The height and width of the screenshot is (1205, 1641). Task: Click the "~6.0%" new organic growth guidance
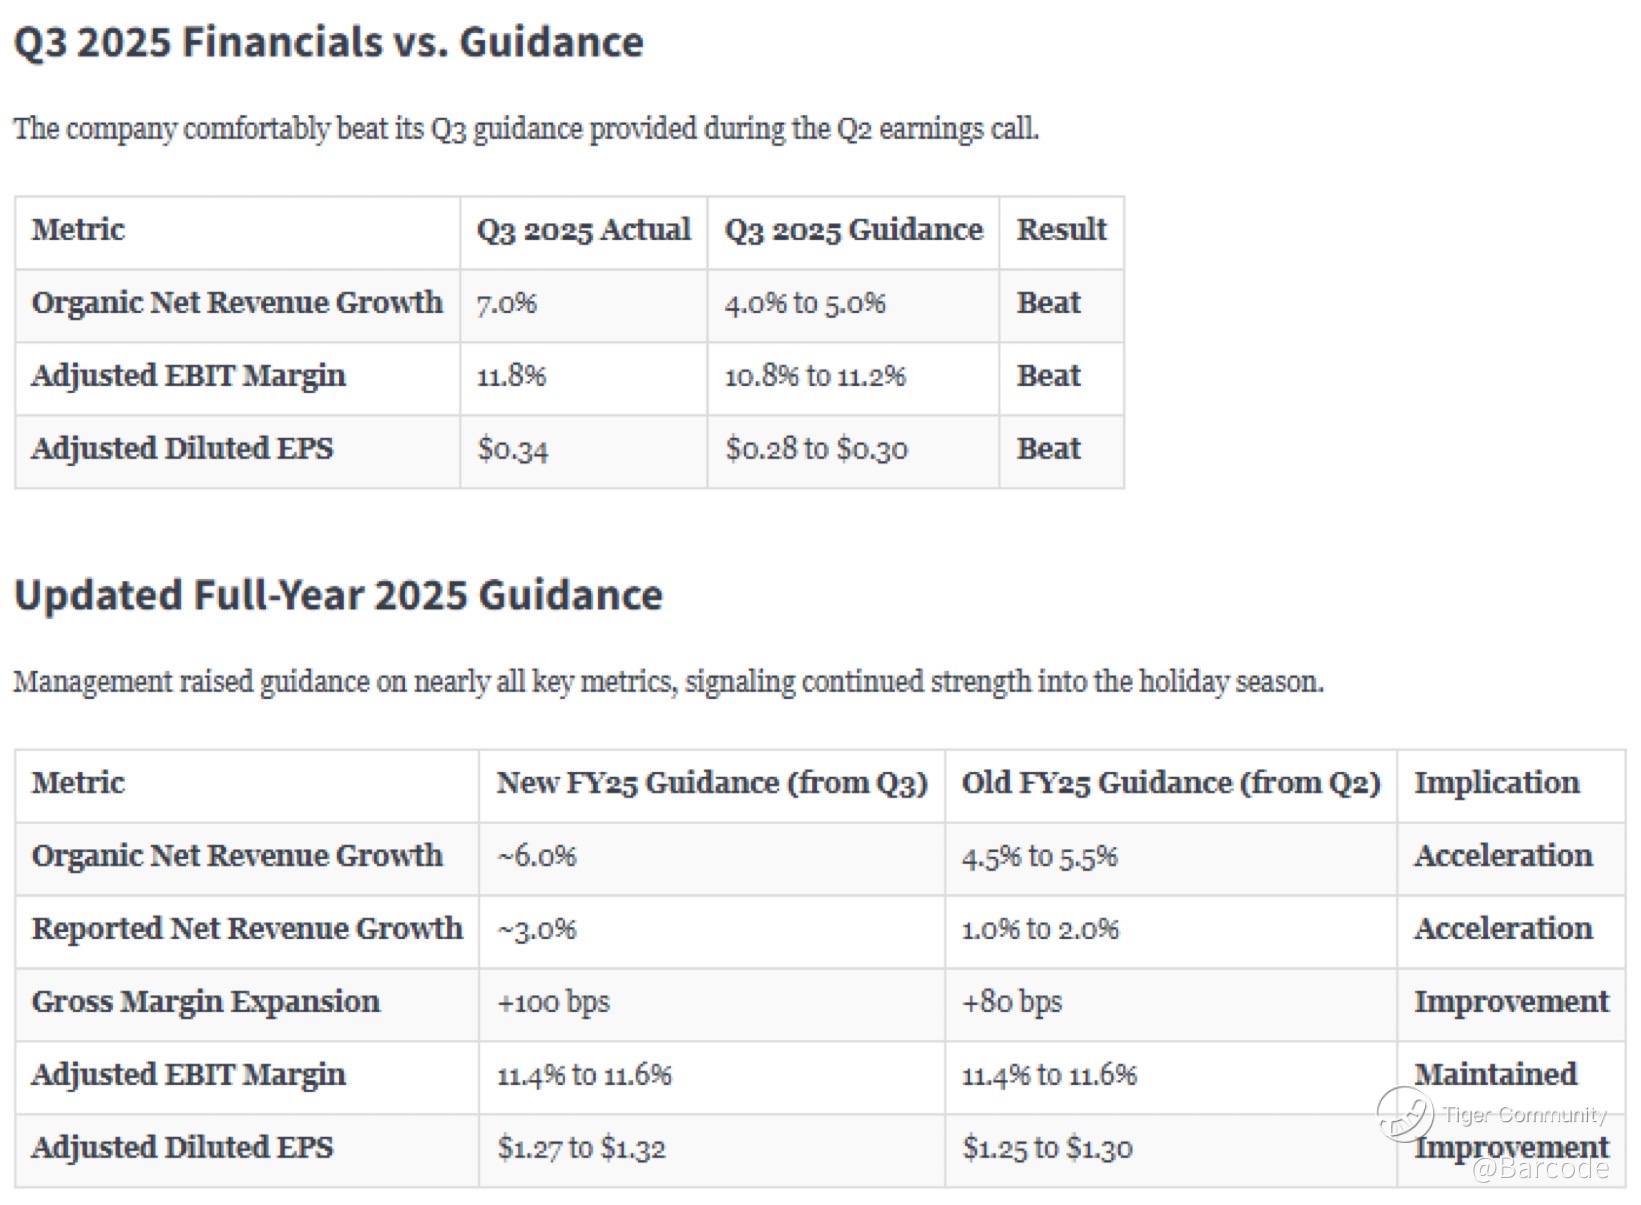point(537,856)
